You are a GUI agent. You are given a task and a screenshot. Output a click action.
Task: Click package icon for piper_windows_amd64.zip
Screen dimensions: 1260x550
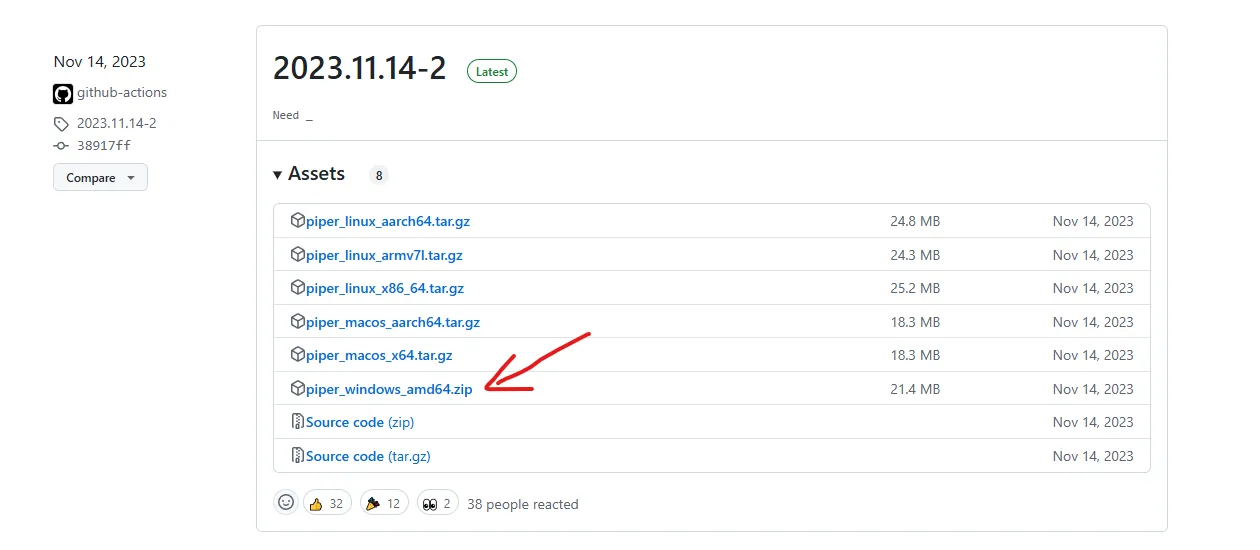click(298, 389)
